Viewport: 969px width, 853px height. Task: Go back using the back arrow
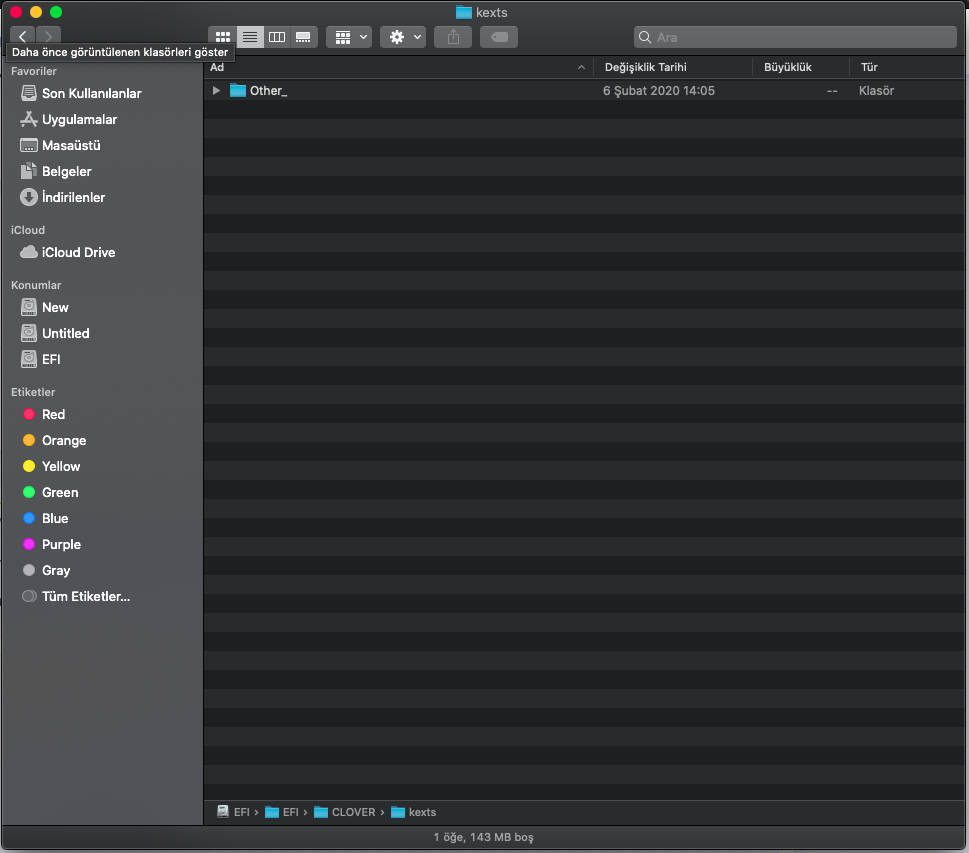[x=22, y=36]
